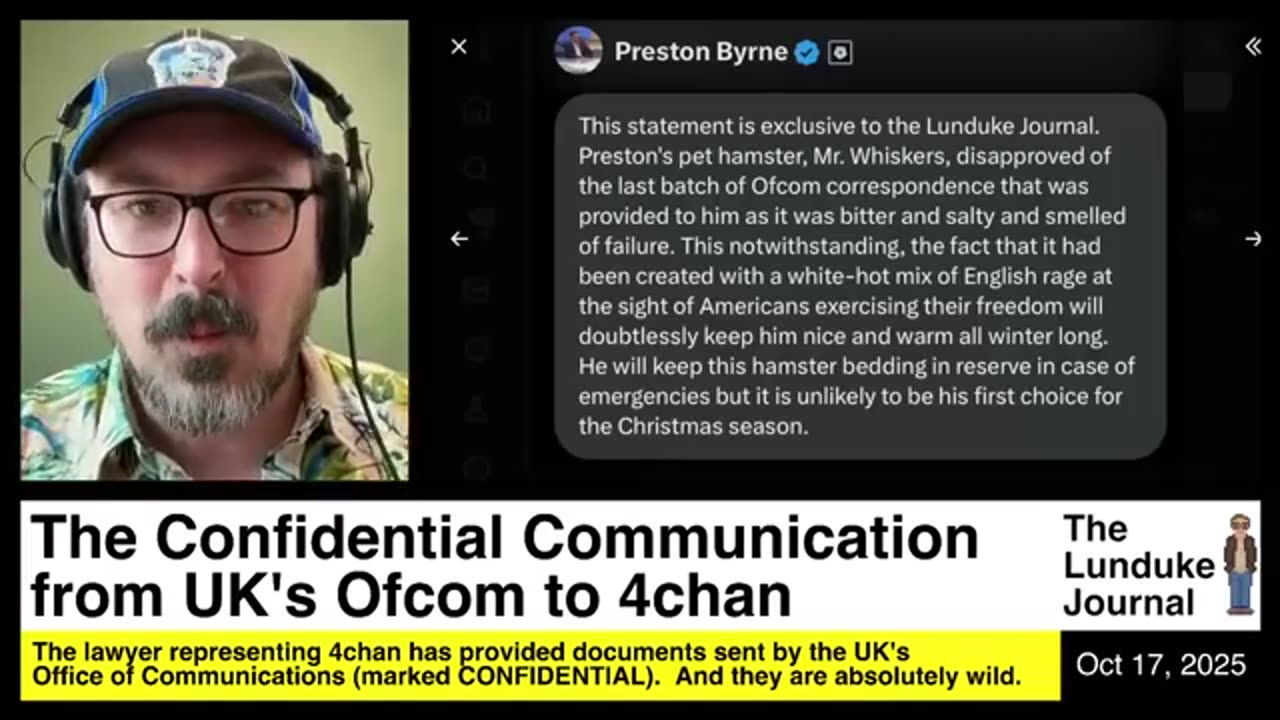Click the dimmed Profile sidebar icon
The height and width of the screenshot is (720, 1280).
click(x=476, y=408)
